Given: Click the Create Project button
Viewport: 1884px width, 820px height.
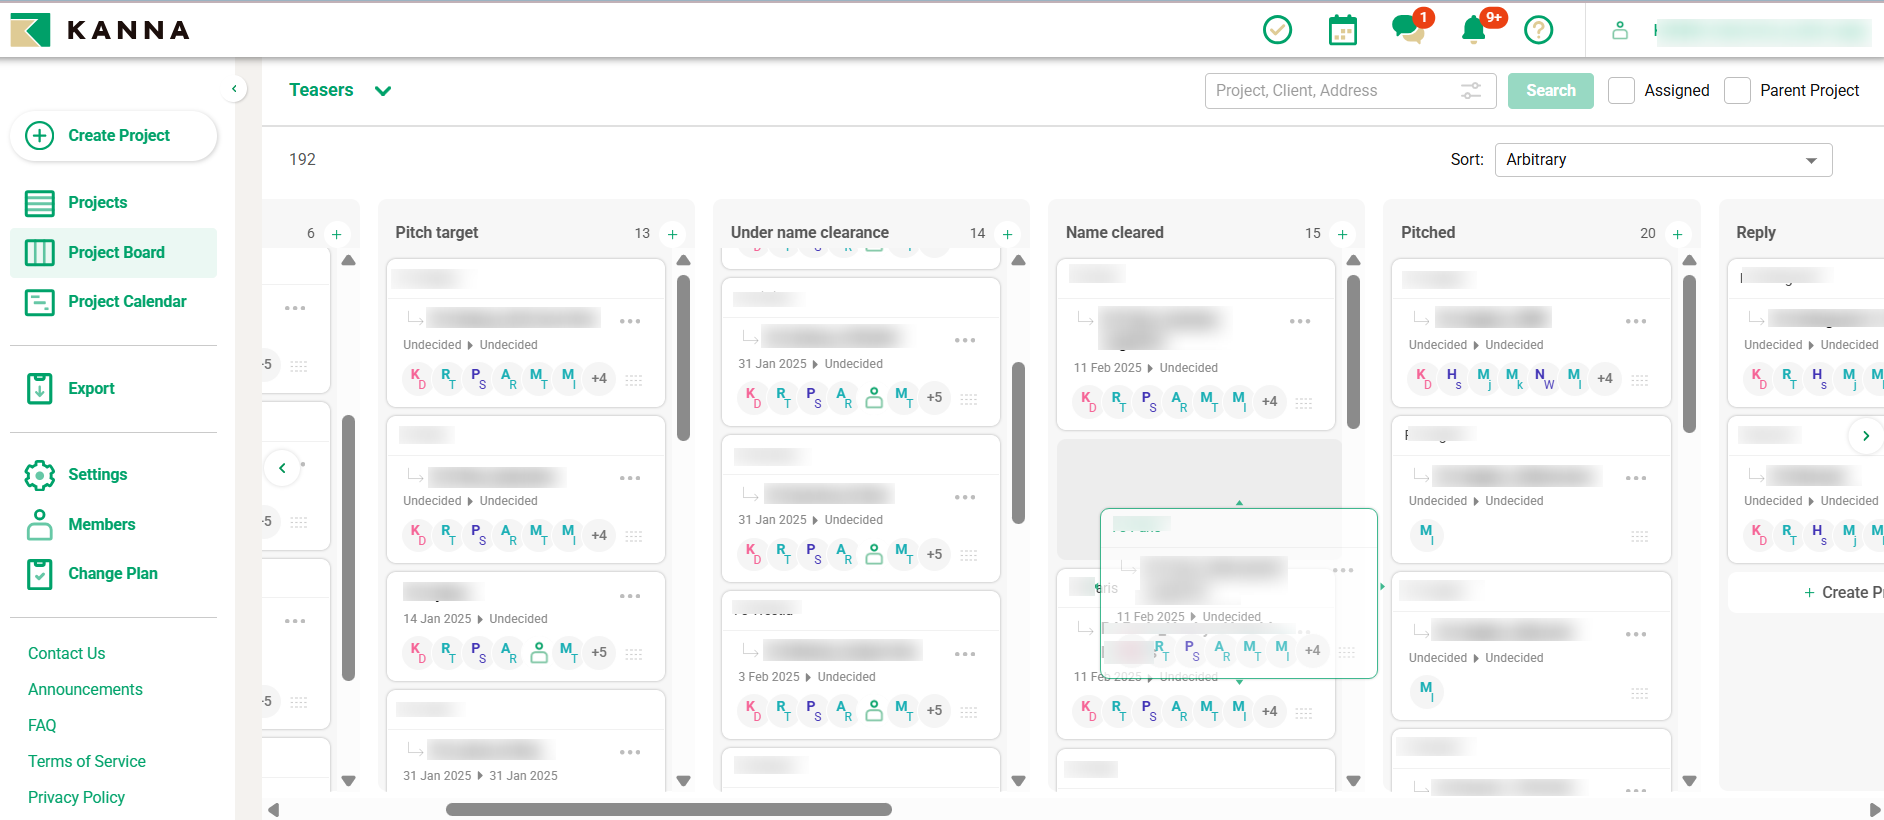Looking at the screenshot, I should [113, 135].
